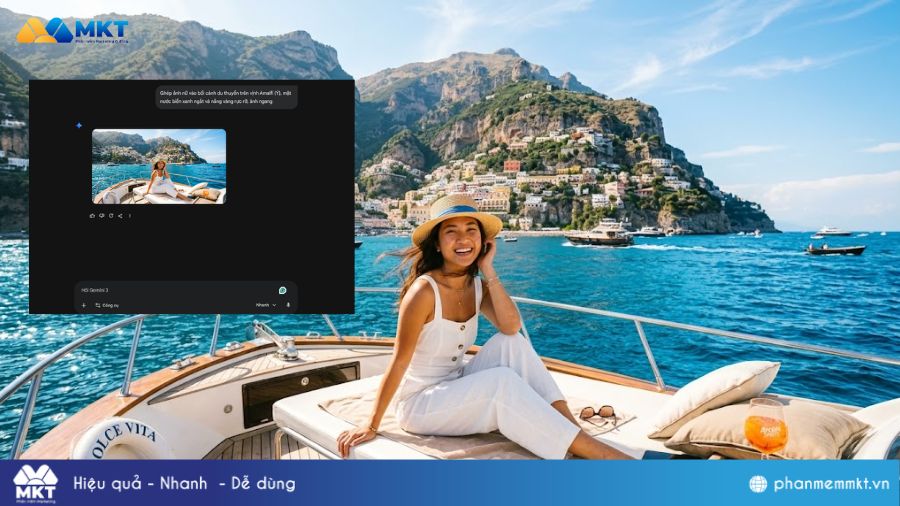Click the user prompt message bubble

coord(226,97)
